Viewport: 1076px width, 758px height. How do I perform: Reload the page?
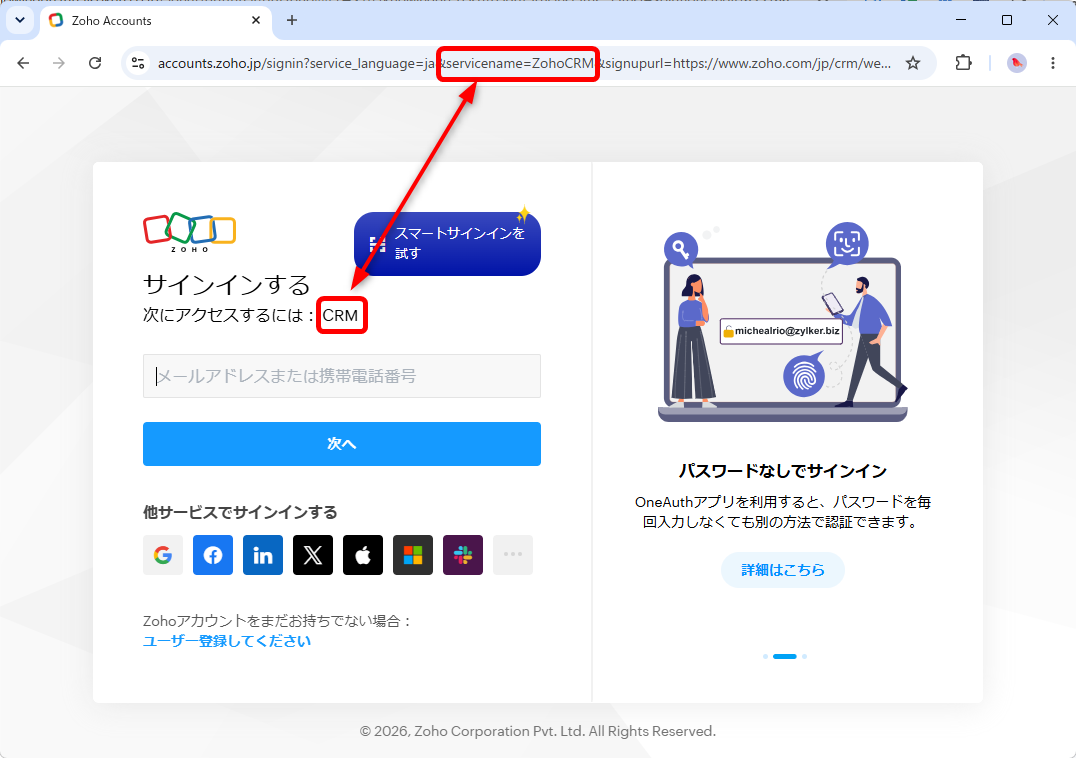point(95,63)
